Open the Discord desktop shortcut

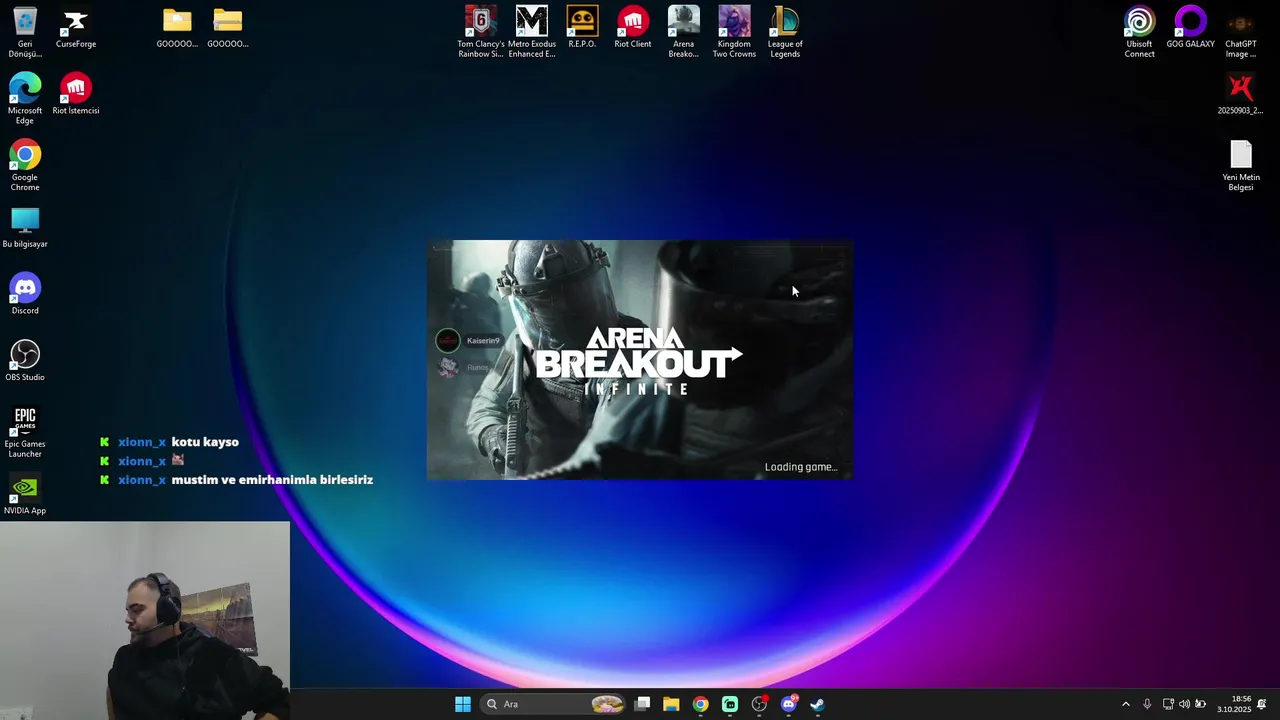[x=25, y=295]
